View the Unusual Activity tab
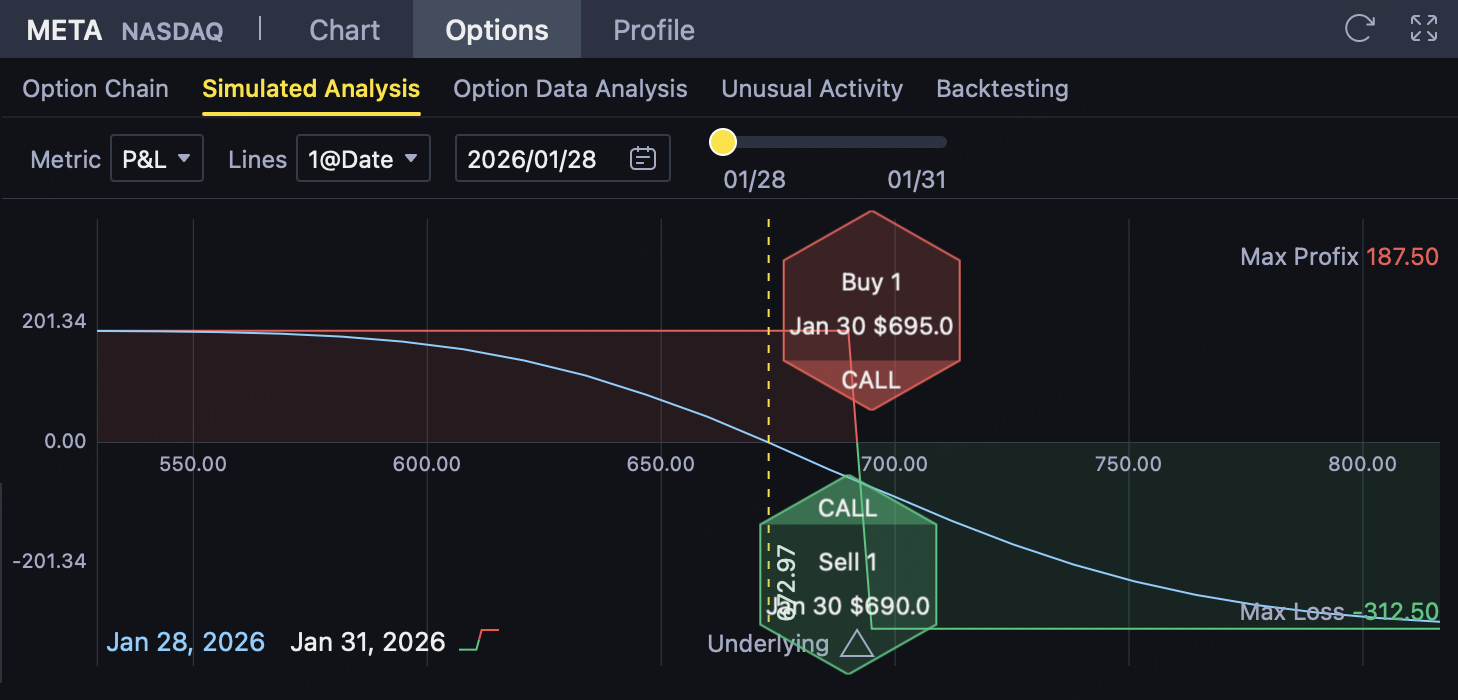The width and height of the screenshot is (1458, 700). point(812,89)
